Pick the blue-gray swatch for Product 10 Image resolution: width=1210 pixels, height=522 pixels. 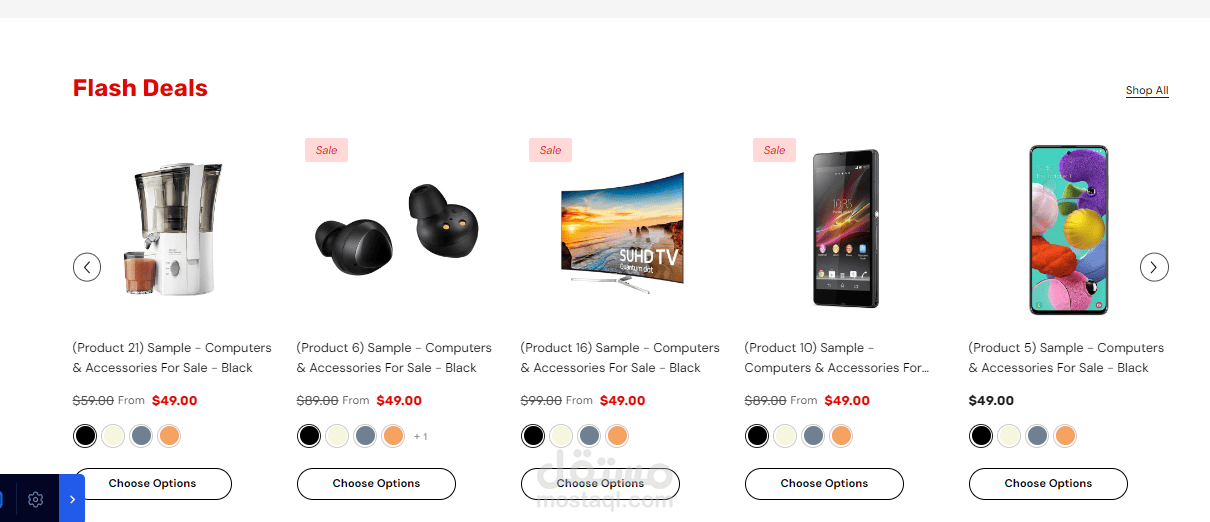point(813,436)
